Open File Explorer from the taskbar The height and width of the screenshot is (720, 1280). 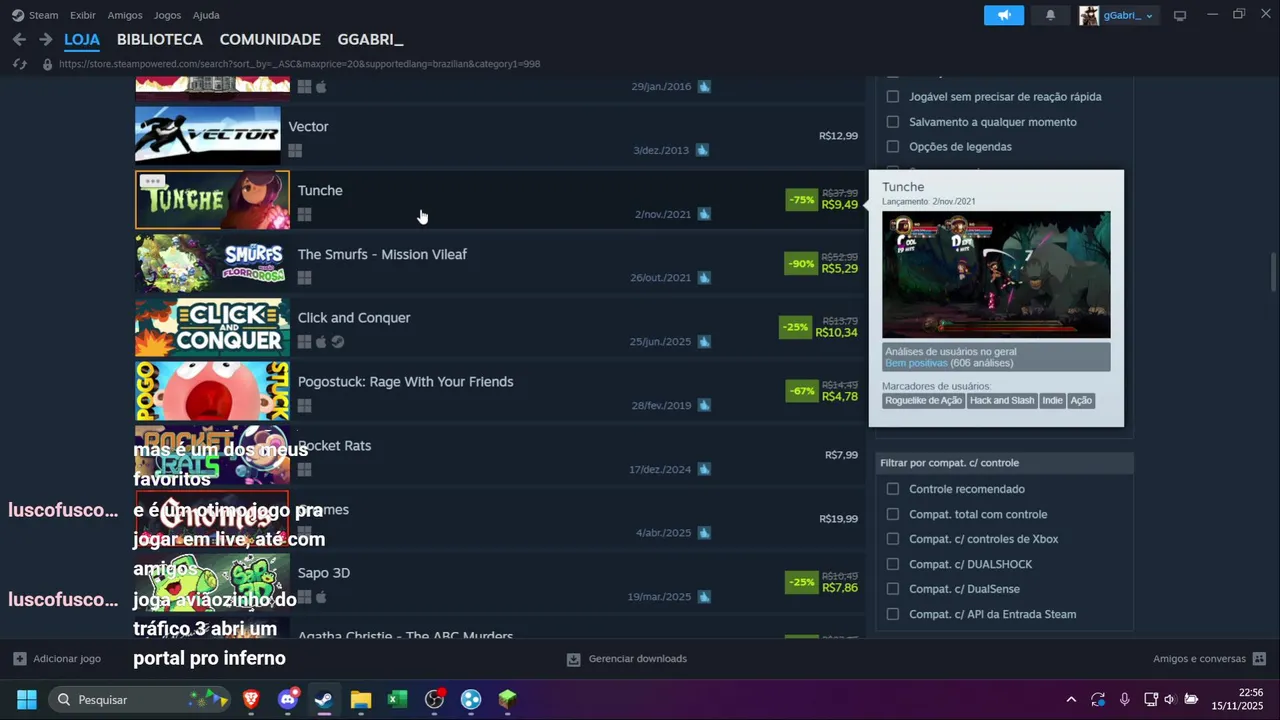[361, 699]
